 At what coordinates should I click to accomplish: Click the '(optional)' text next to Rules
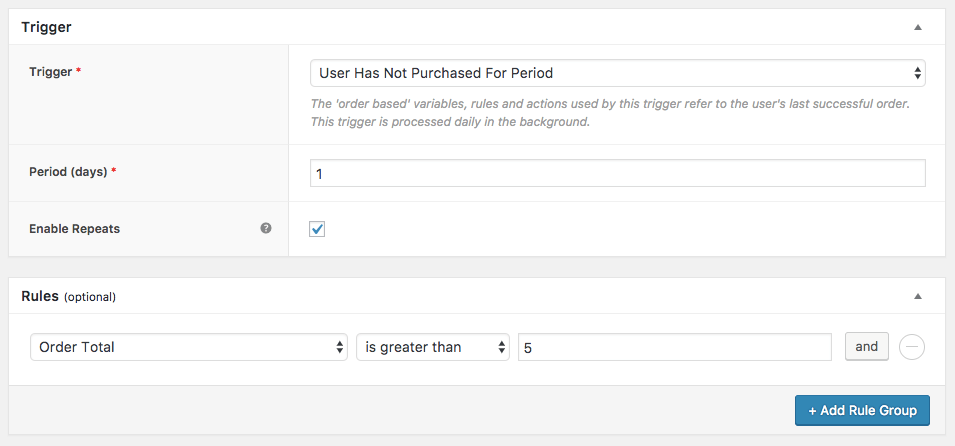pyautogui.click(x=90, y=297)
